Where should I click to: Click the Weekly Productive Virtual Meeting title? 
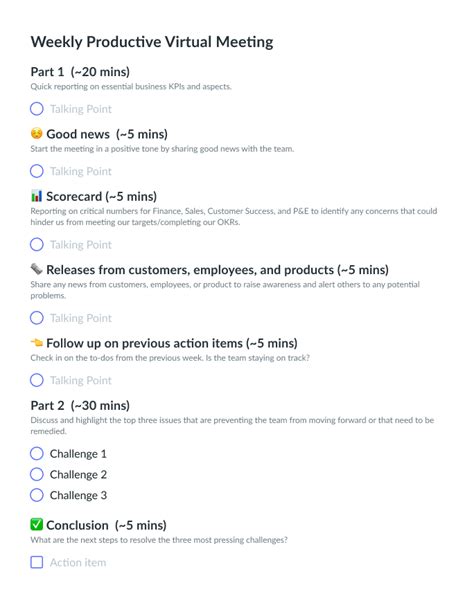point(152,42)
